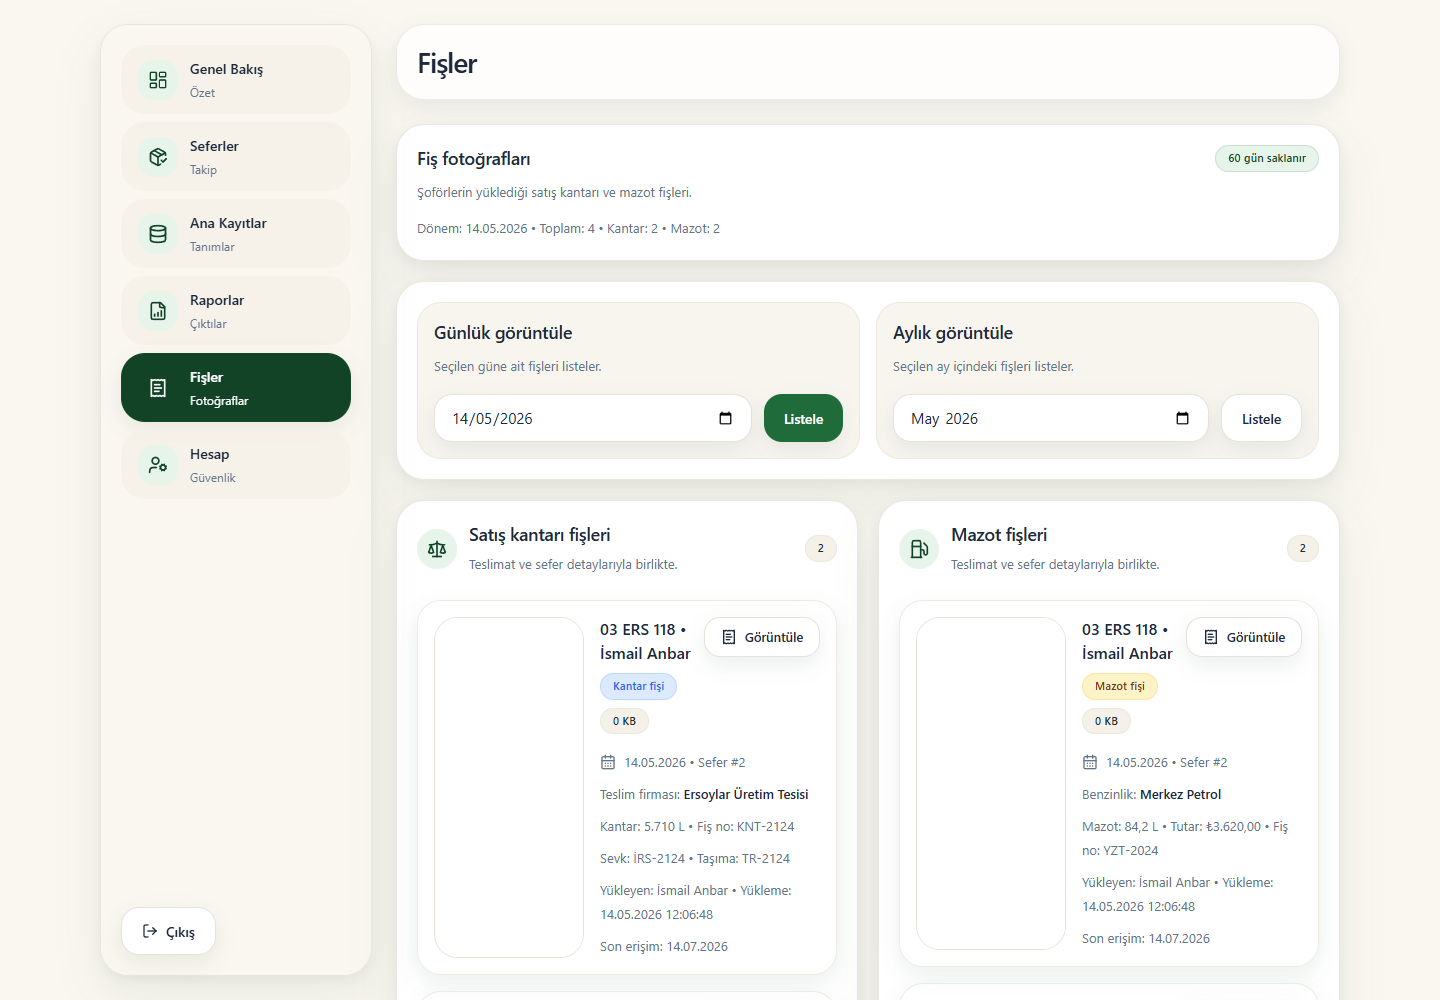
Task: Click the 60 gün saklanır badge
Action: (x=1267, y=158)
